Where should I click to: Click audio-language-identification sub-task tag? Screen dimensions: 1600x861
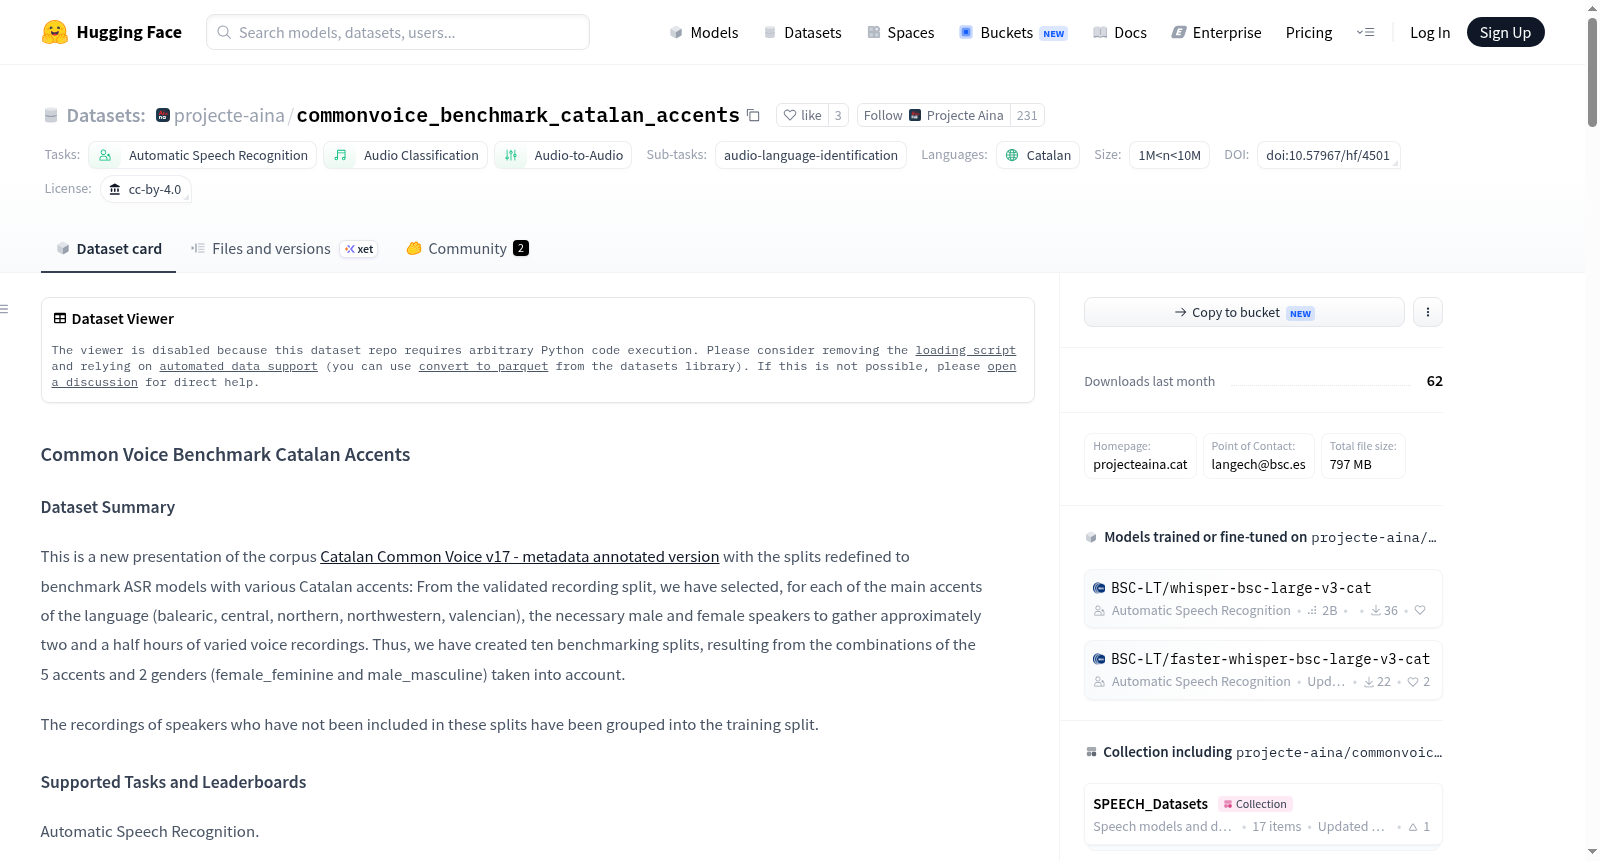(x=811, y=155)
